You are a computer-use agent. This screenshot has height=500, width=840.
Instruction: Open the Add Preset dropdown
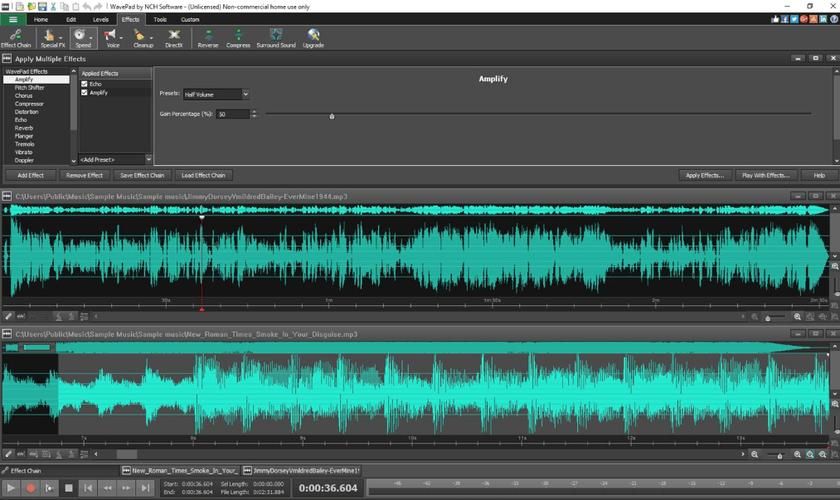(x=115, y=160)
